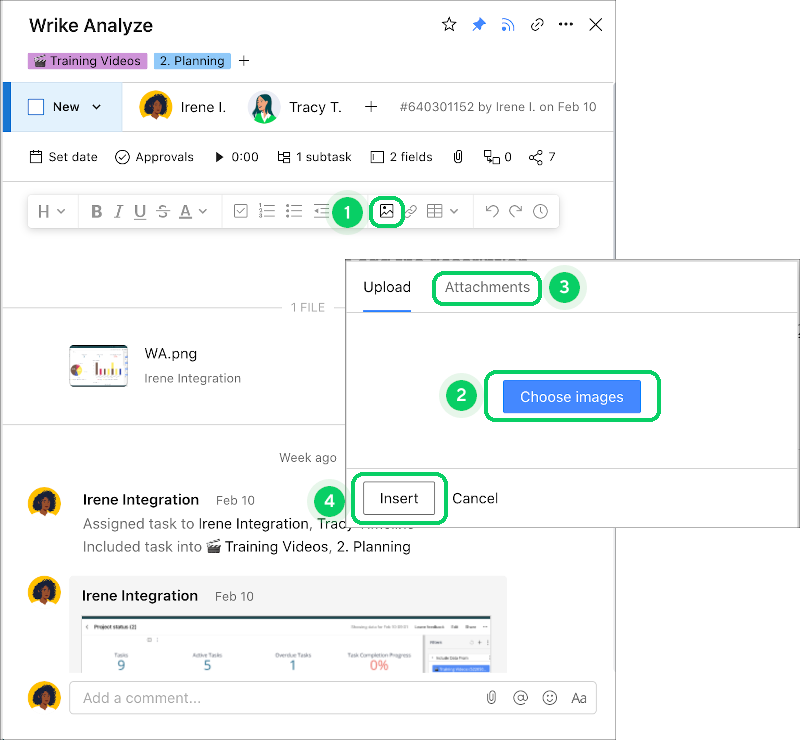Click assignee Tracy T. avatar

click(x=264, y=107)
